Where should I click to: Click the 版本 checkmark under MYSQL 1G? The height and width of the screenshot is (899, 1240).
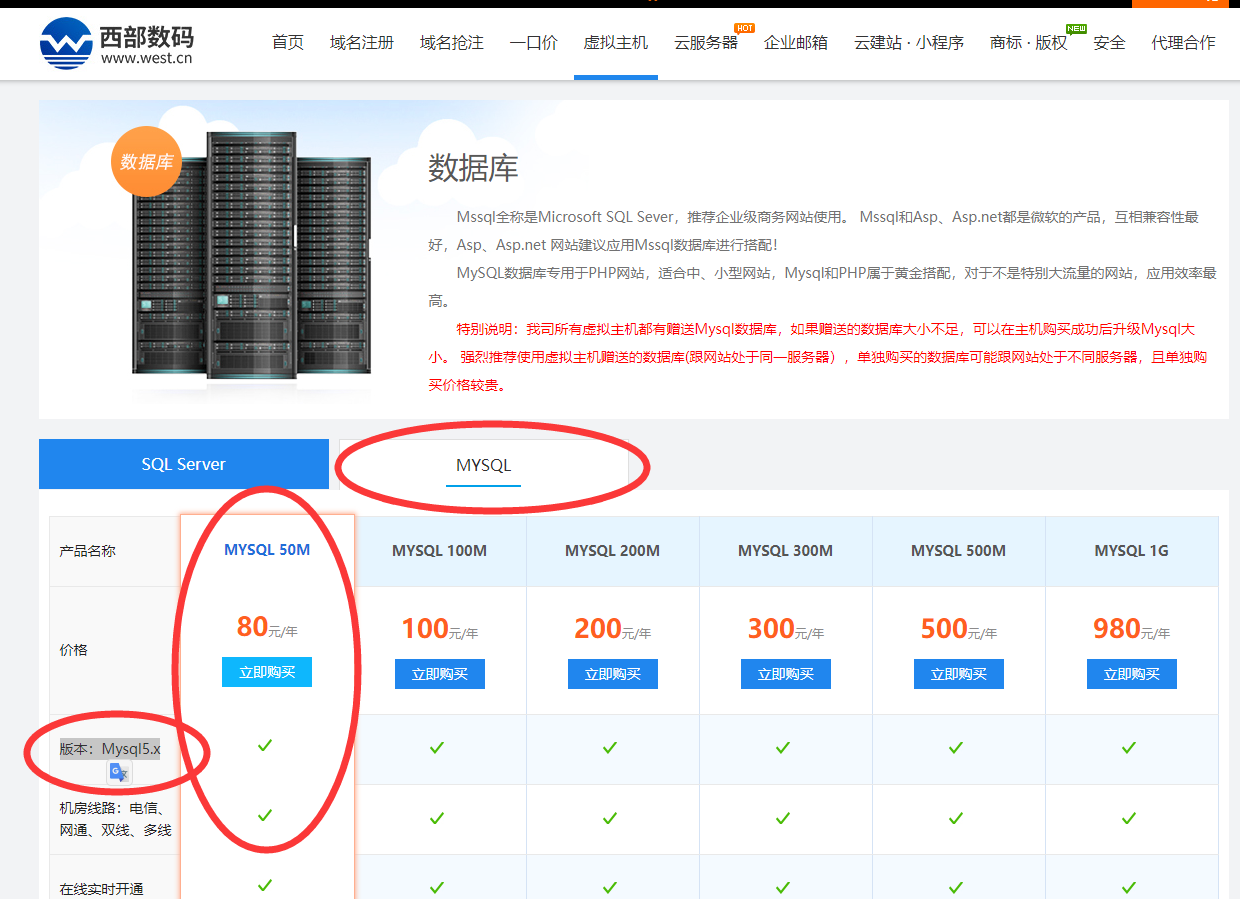click(1129, 747)
